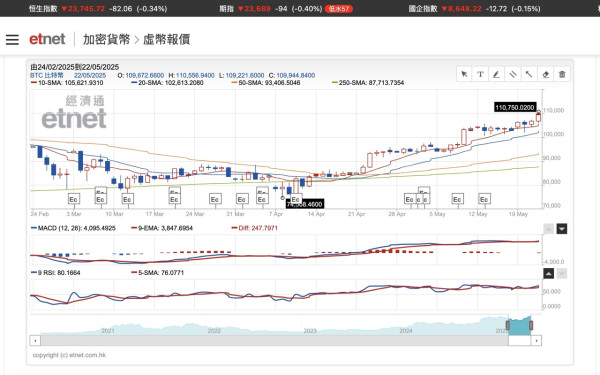The width and height of the screenshot is (600, 375).
Task: Open the 加密貨幣 breadcrumb link
Action: (106, 39)
